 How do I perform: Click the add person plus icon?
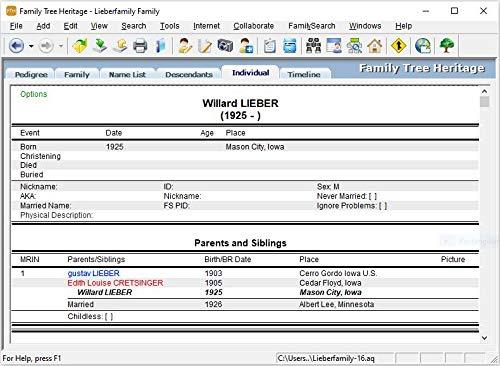246,46
